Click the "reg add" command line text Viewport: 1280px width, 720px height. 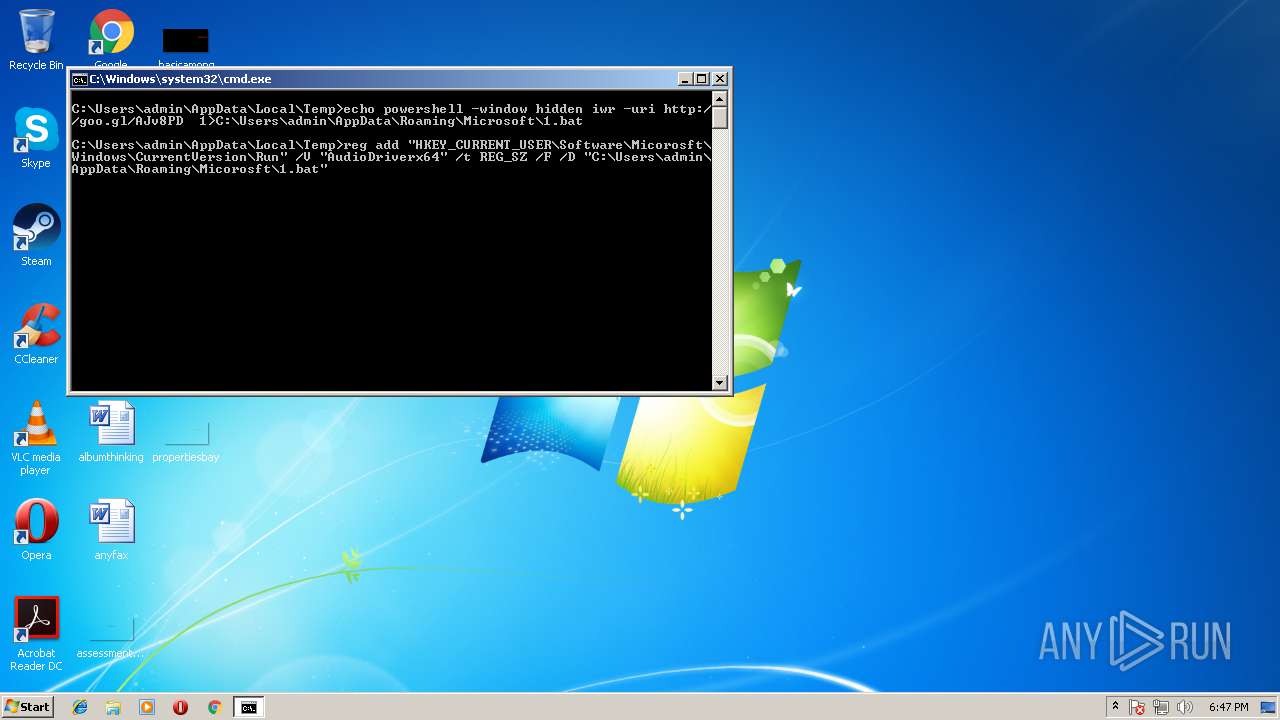pos(391,157)
